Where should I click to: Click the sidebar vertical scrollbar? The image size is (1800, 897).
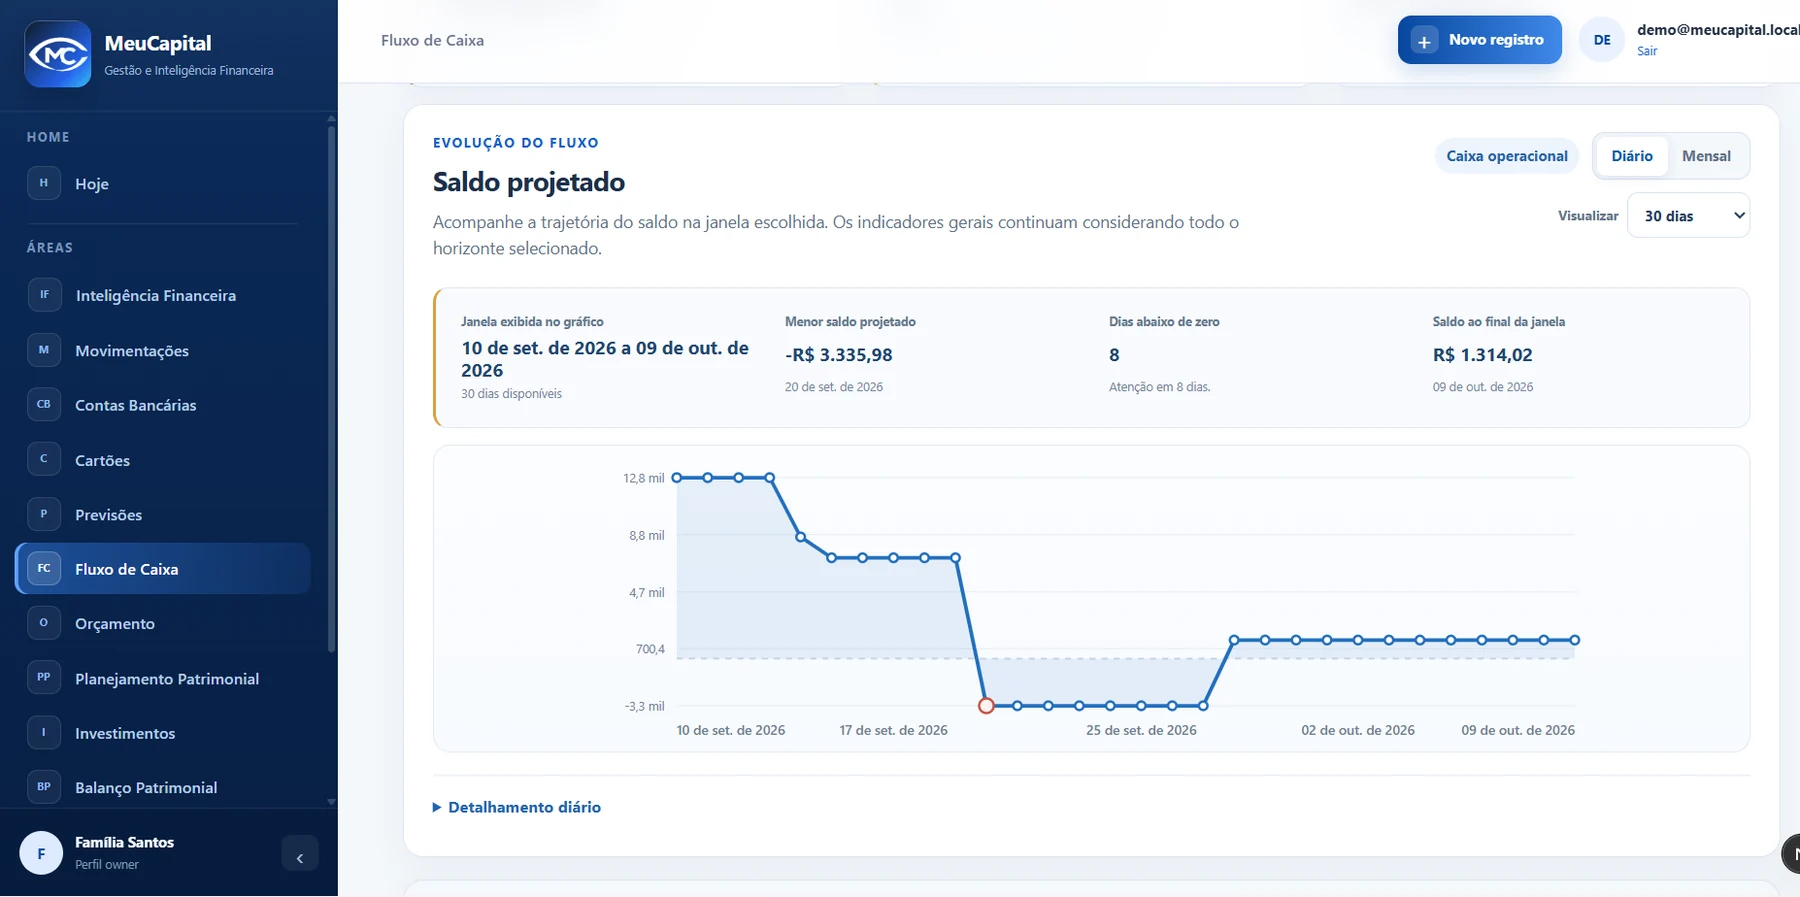[331, 388]
